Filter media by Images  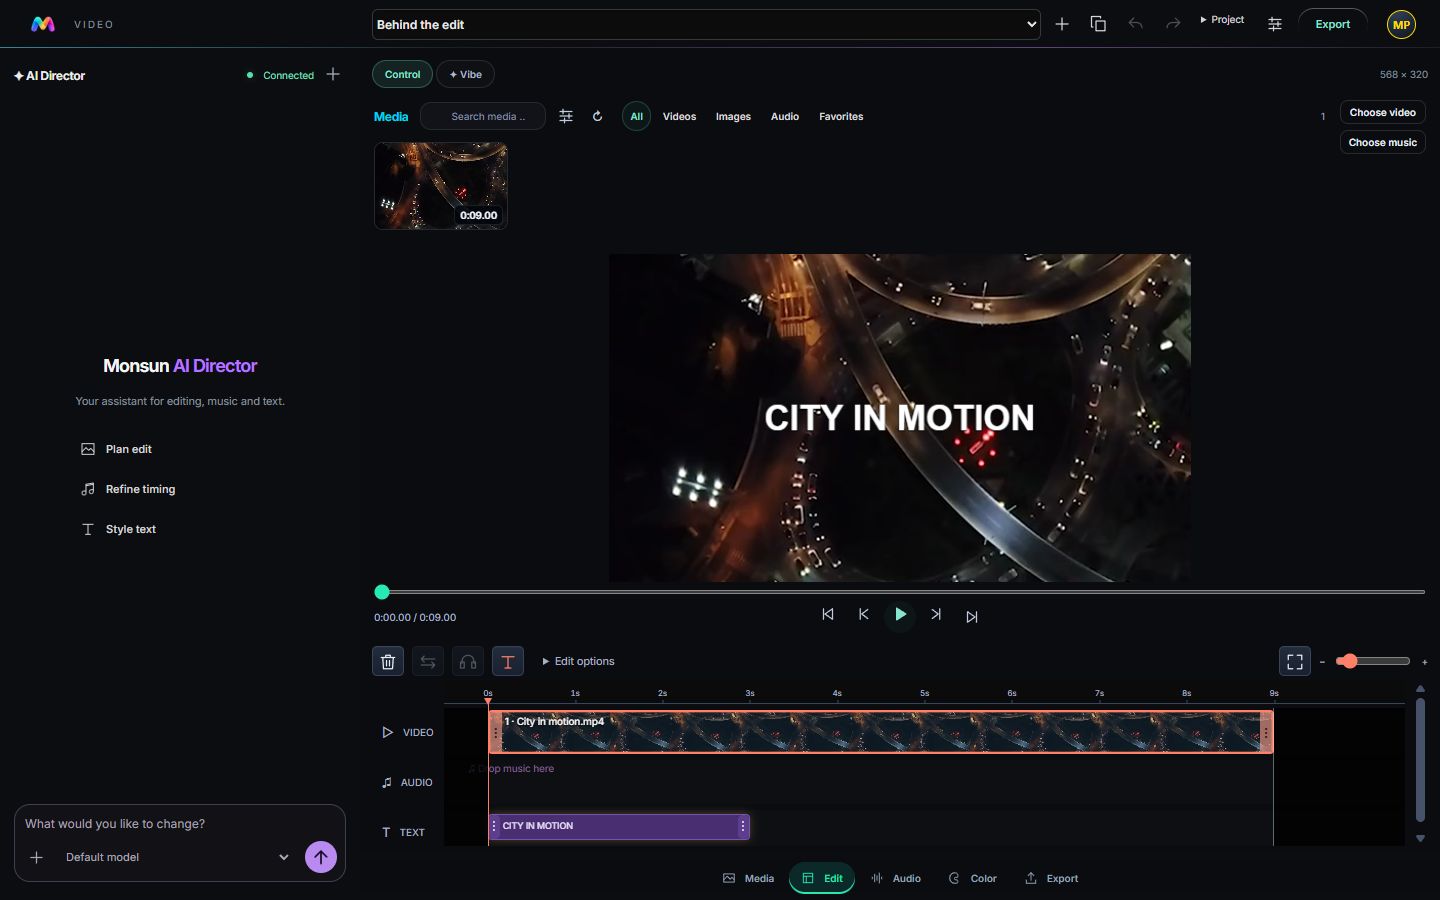click(733, 116)
